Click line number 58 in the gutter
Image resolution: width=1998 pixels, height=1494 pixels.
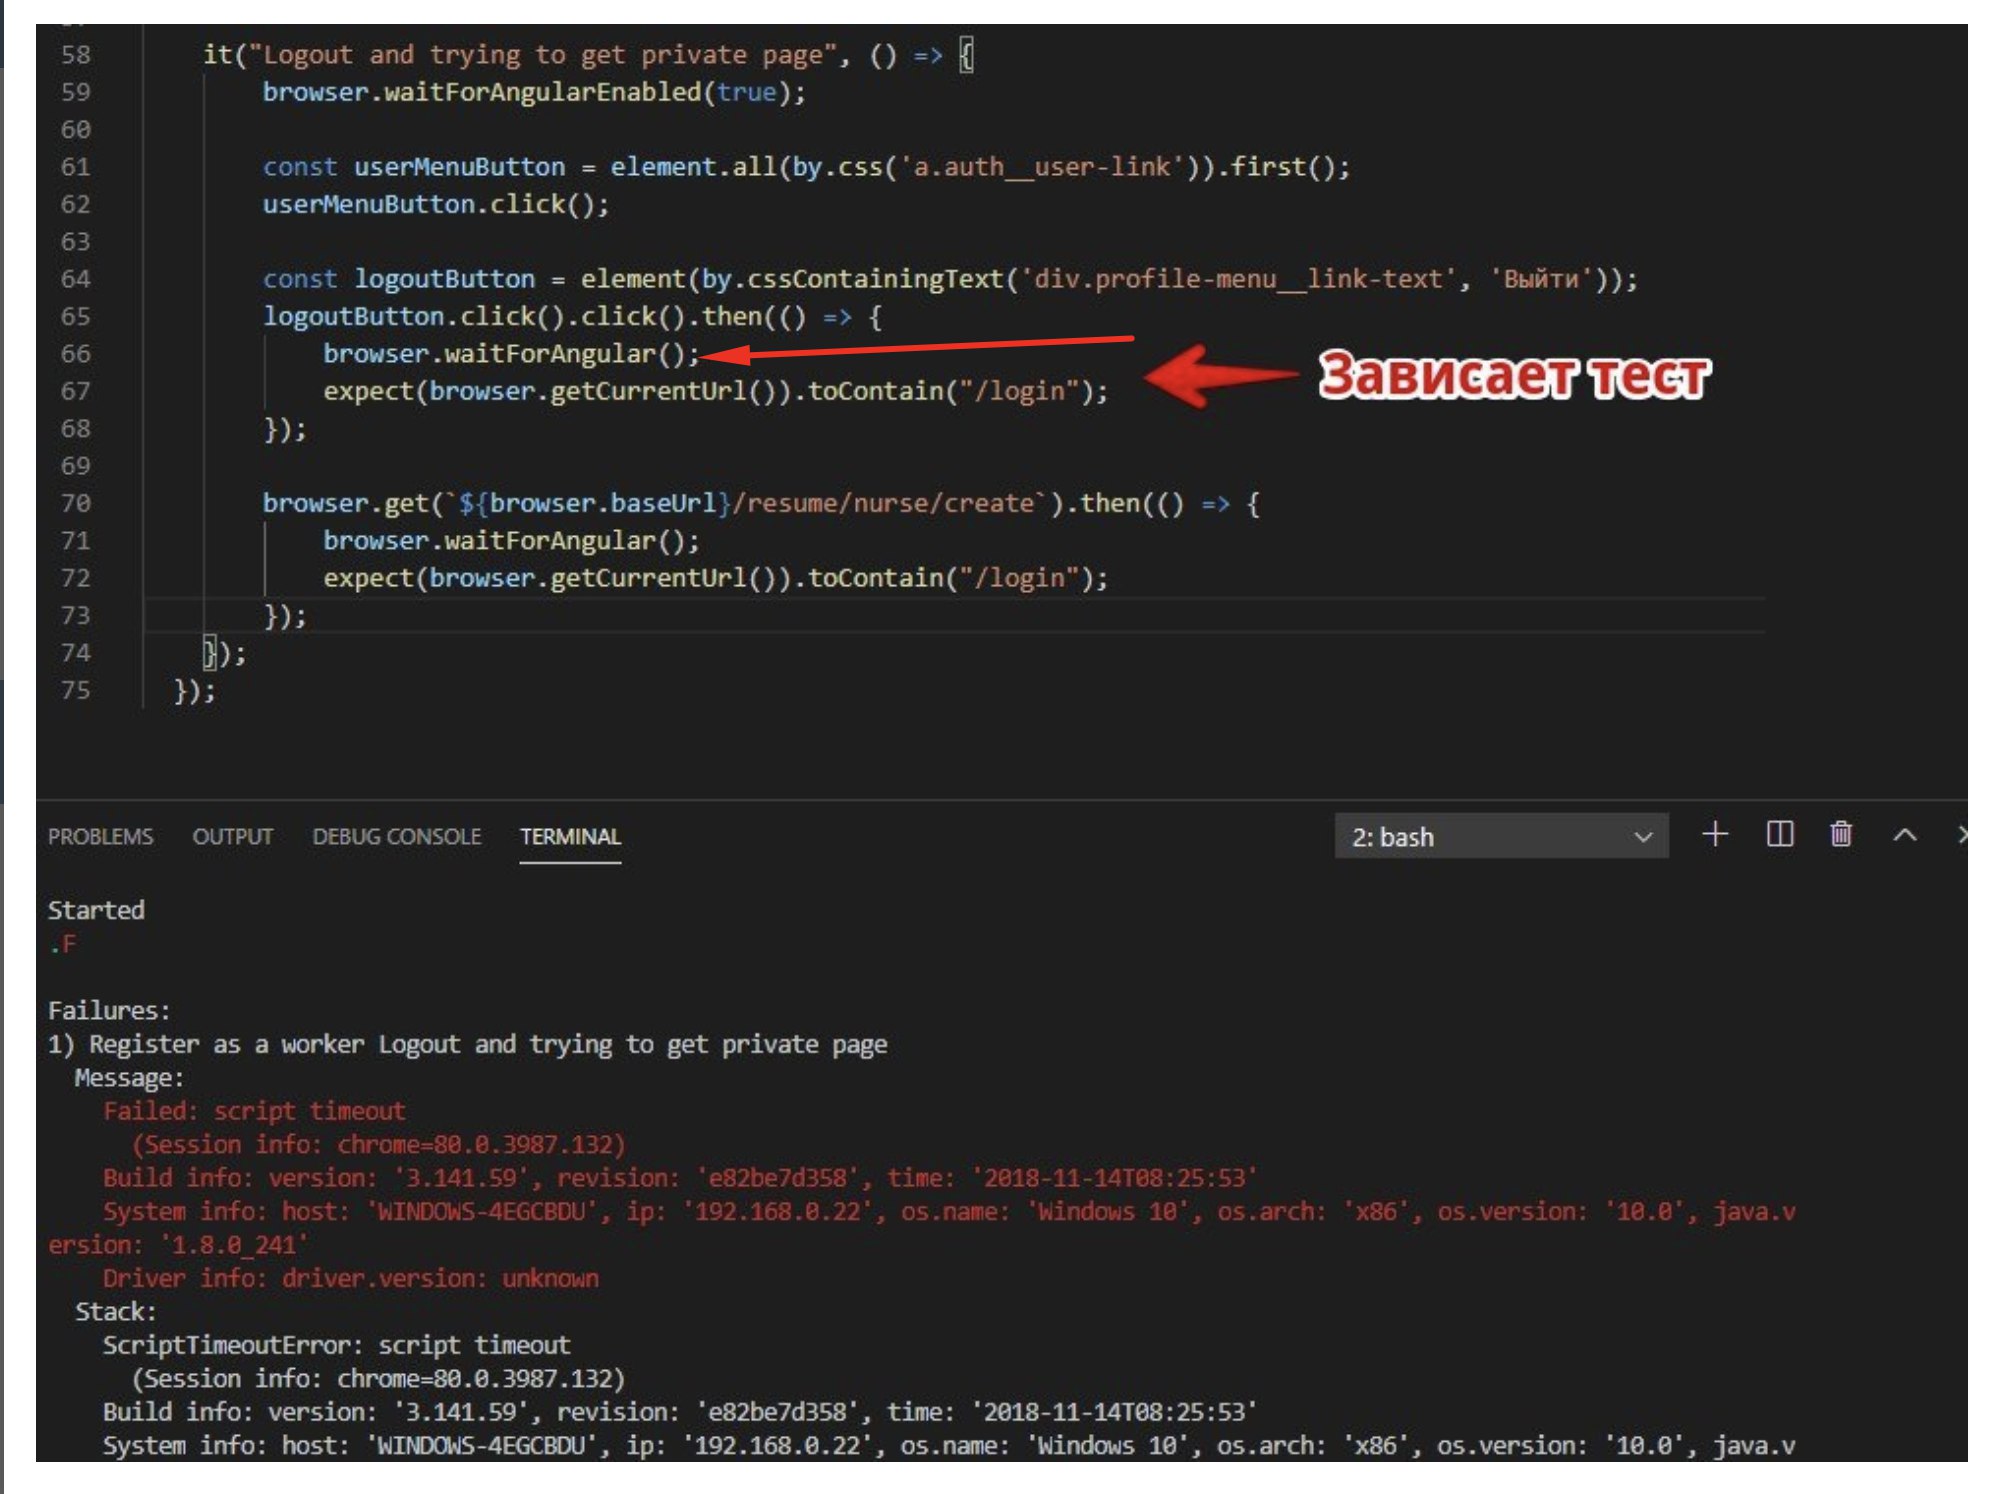[75, 55]
